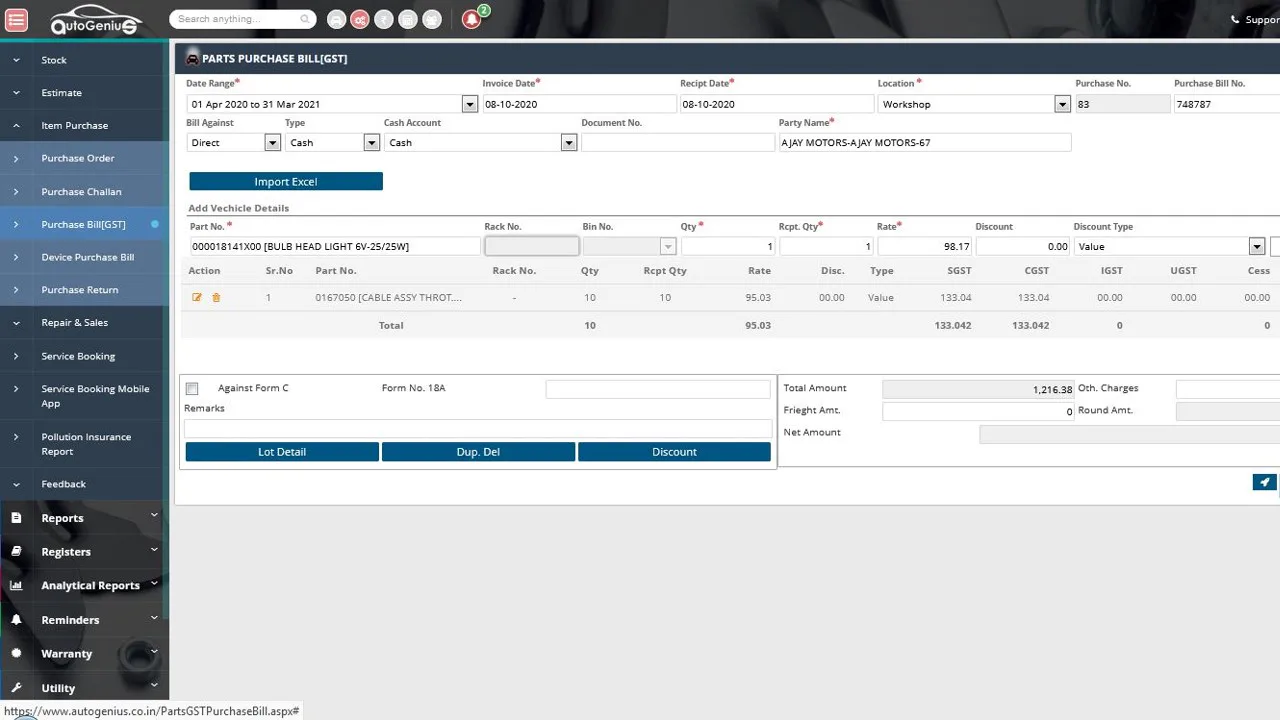The height and width of the screenshot is (720, 1280).
Task: Click the Lot Detail button
Action: 282,452
